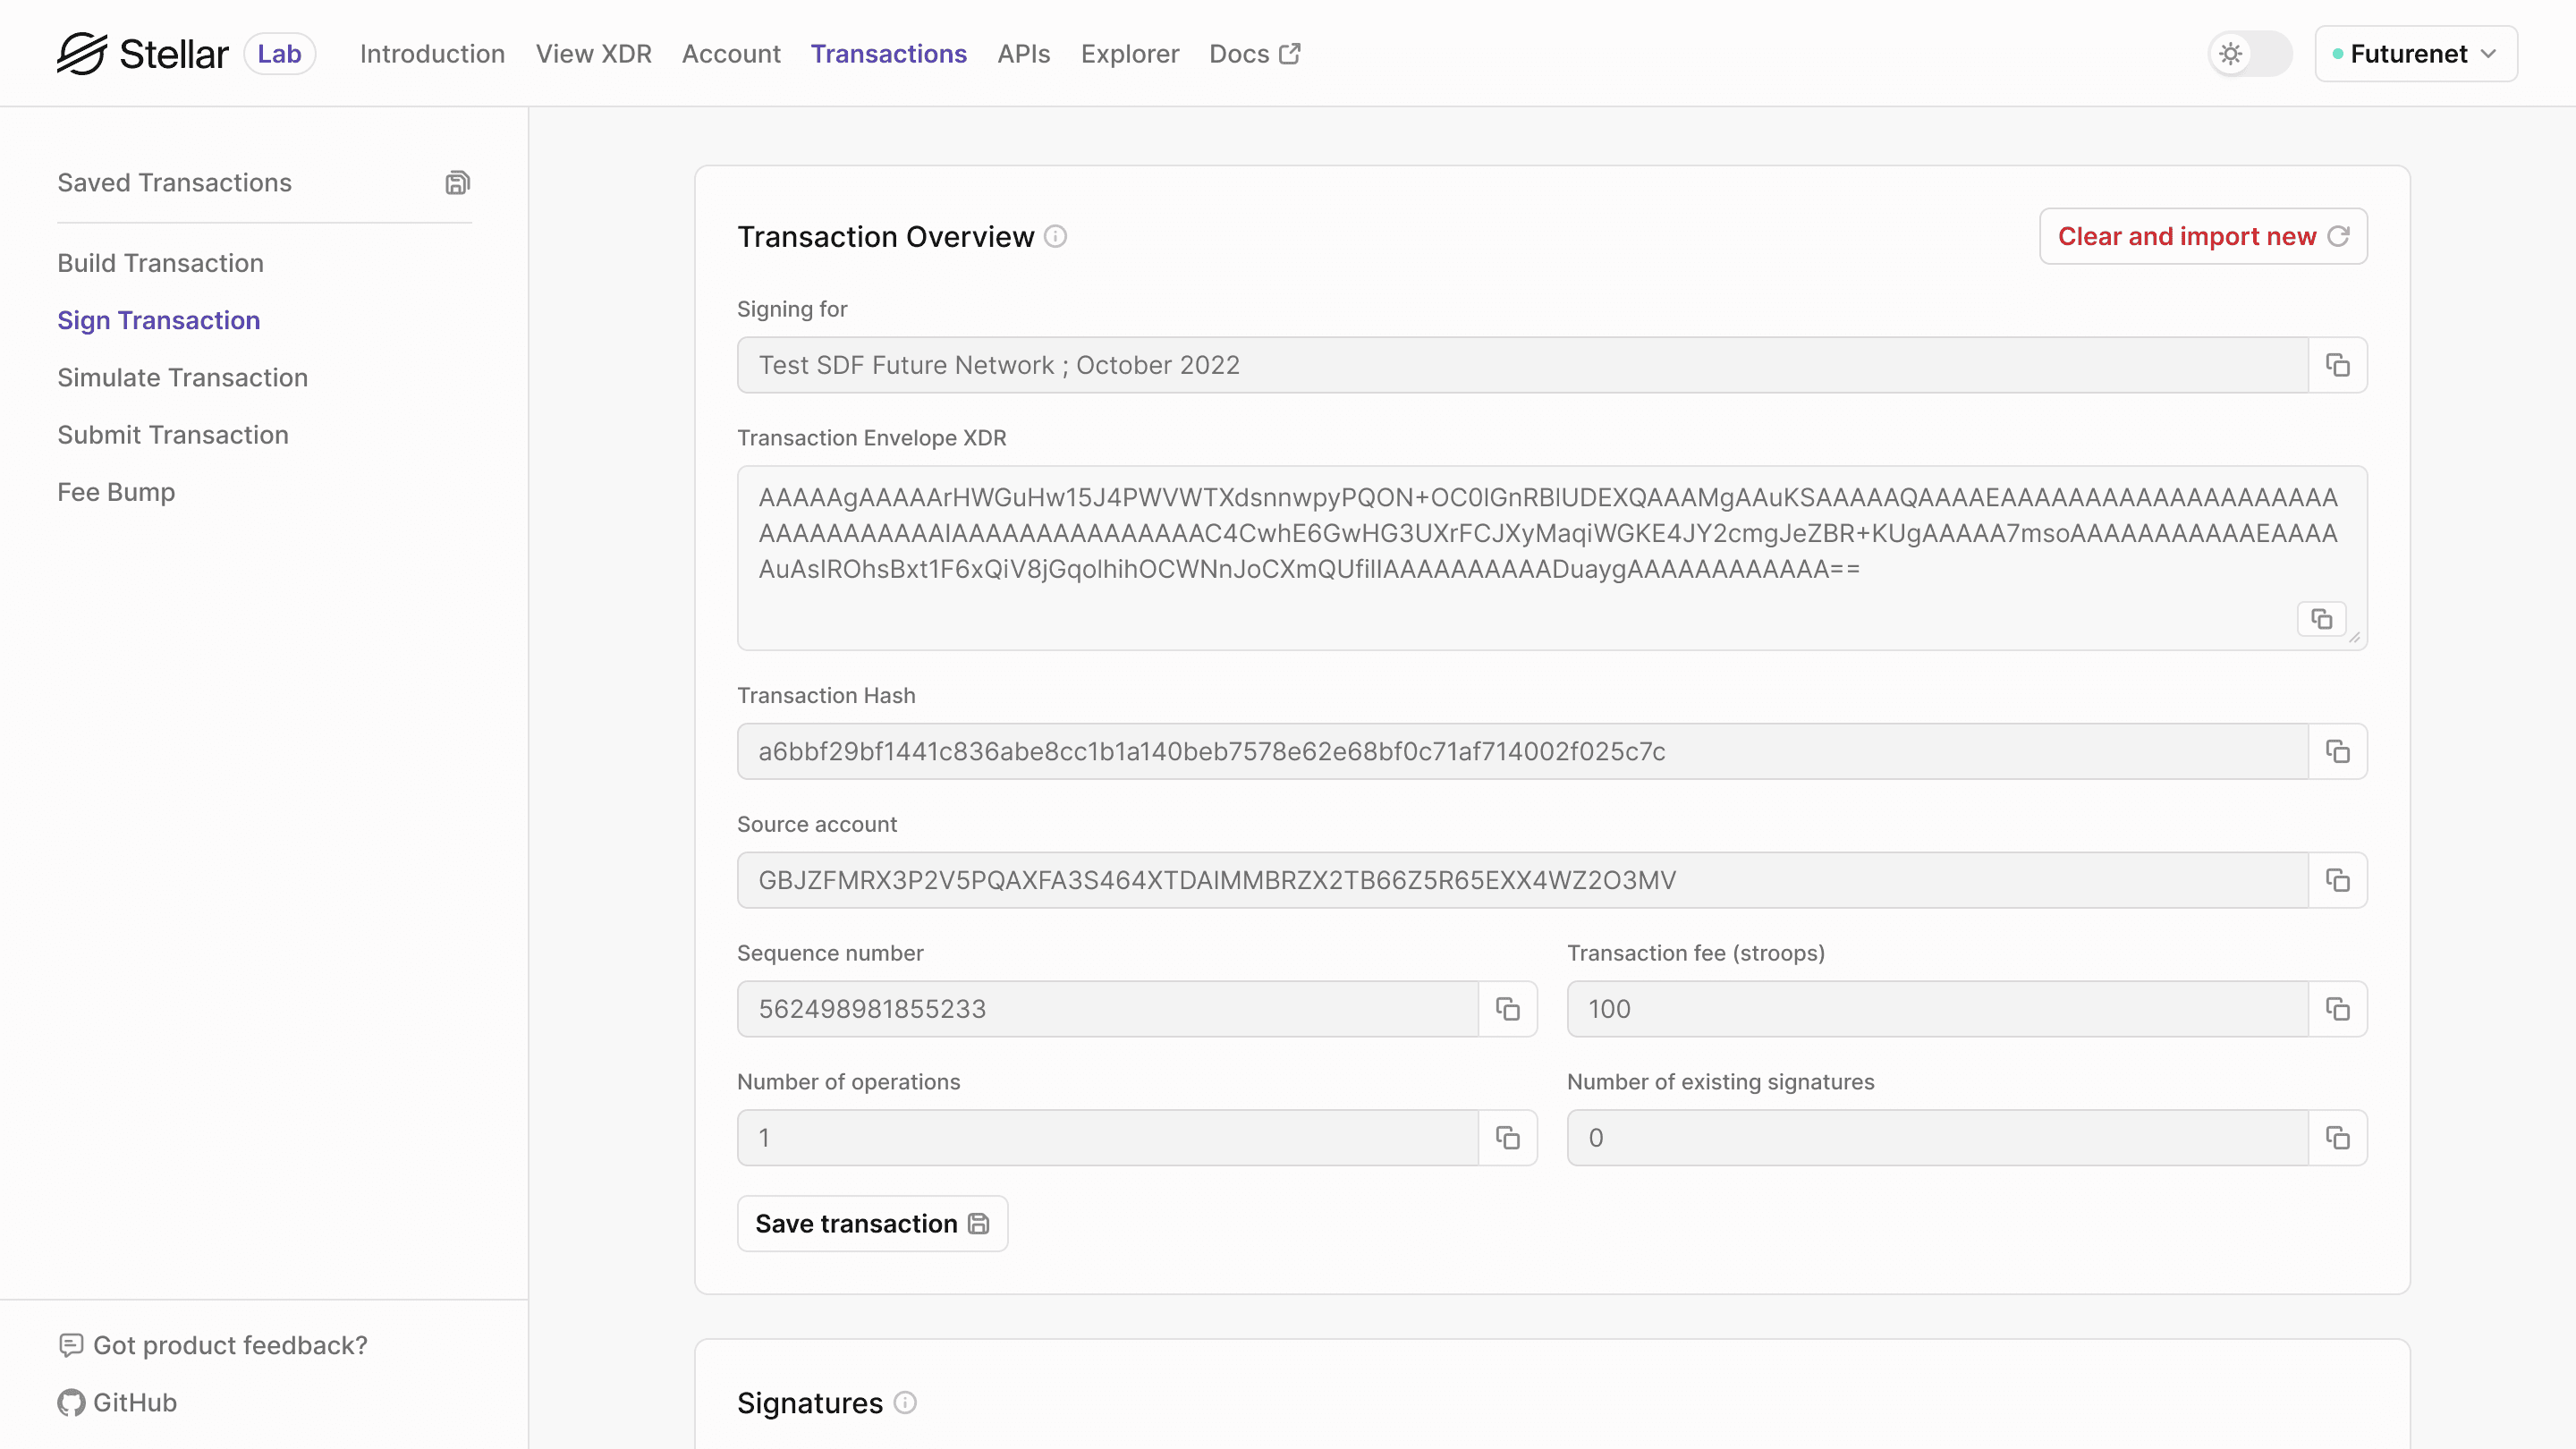Screen dimensions: 2576x1449
Task: Open the saved transactions icon in sidebar
Action: tap(457, 183)
